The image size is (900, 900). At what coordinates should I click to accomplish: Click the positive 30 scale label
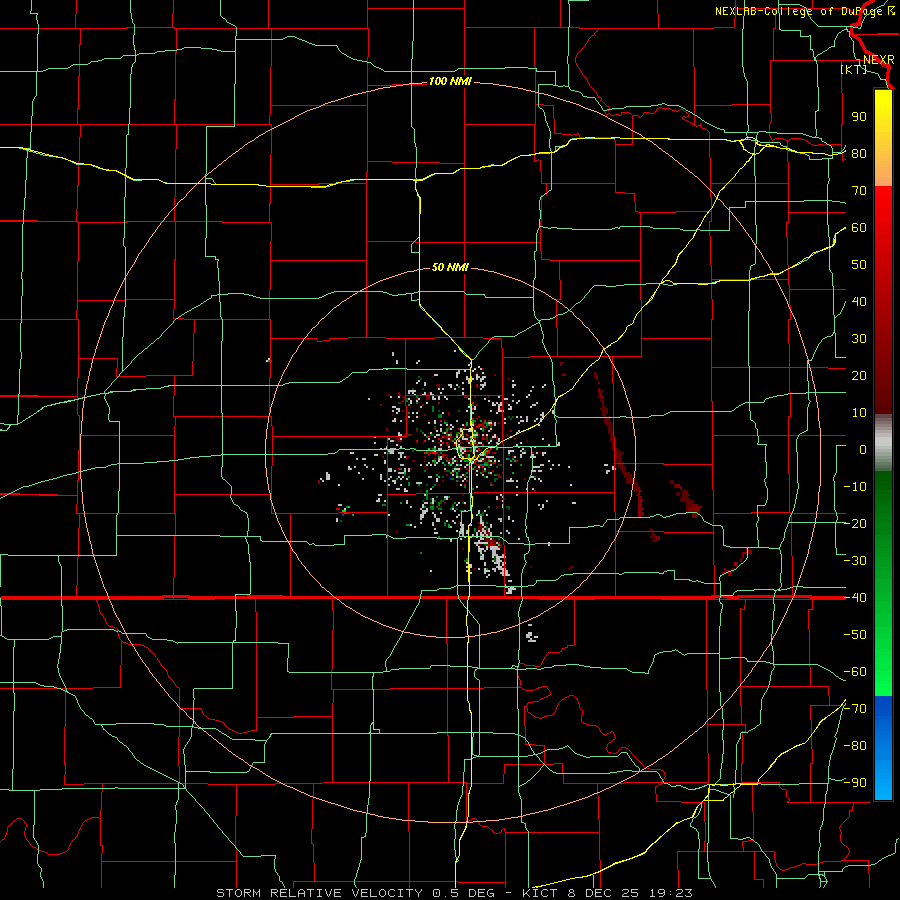pos(859,339)
